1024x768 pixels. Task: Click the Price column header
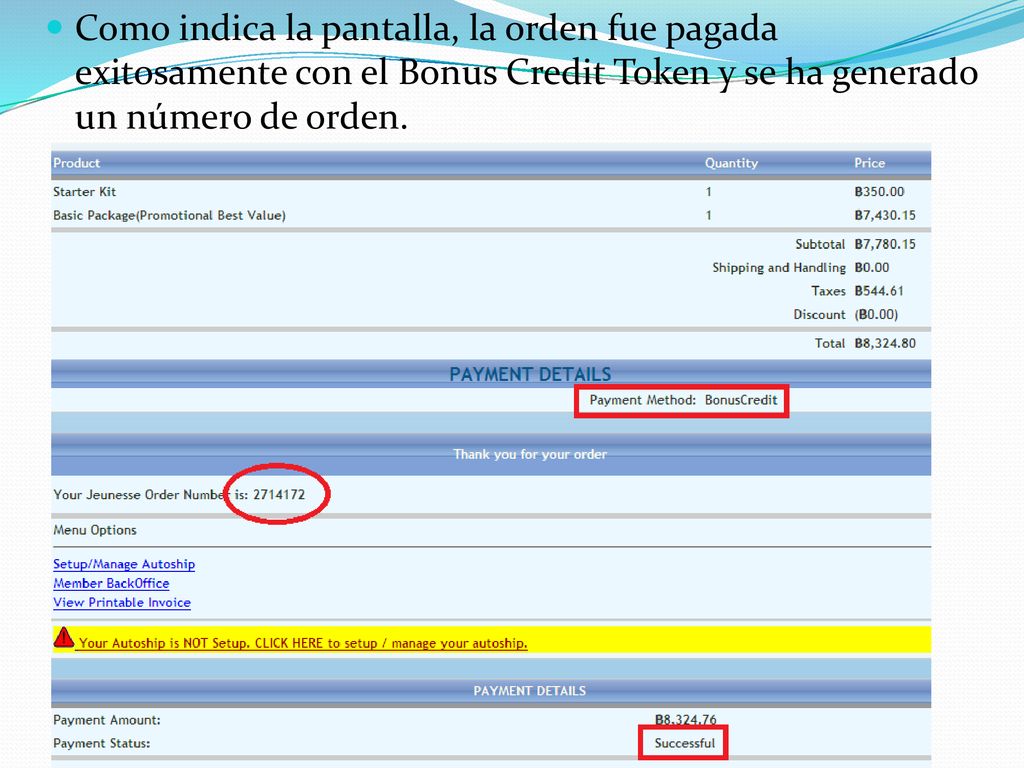(x=870, y=163)
